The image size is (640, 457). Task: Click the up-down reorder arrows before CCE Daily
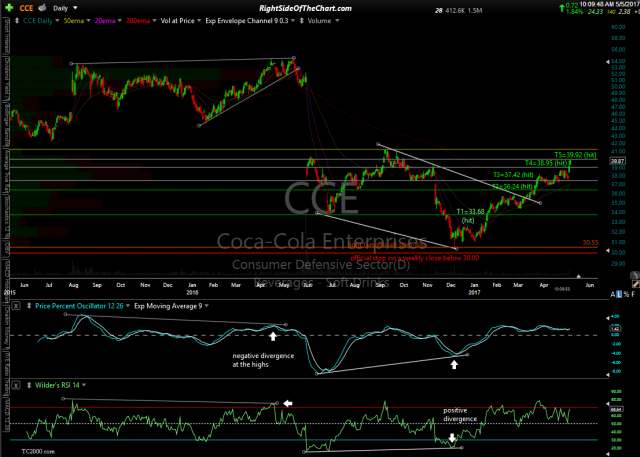[x=17, y=21]
